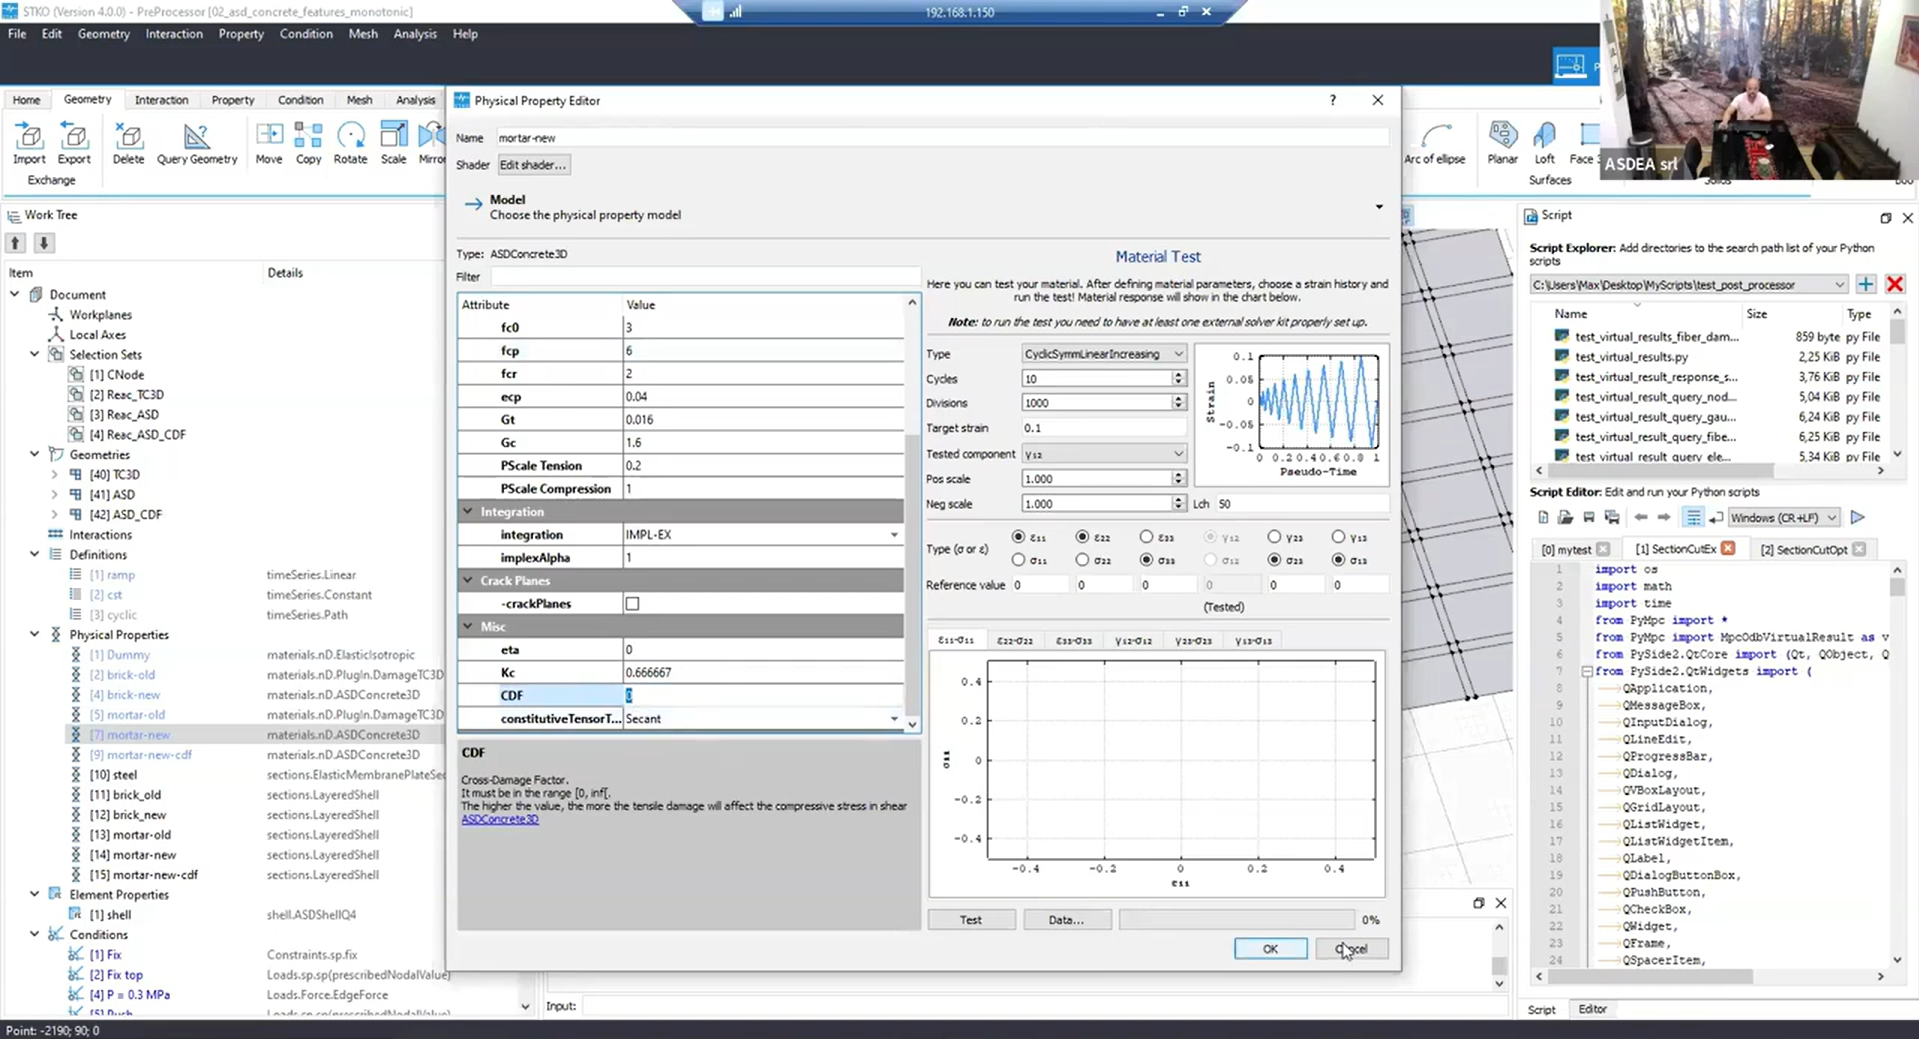Select the ε33 radio button

[1146, 537]
